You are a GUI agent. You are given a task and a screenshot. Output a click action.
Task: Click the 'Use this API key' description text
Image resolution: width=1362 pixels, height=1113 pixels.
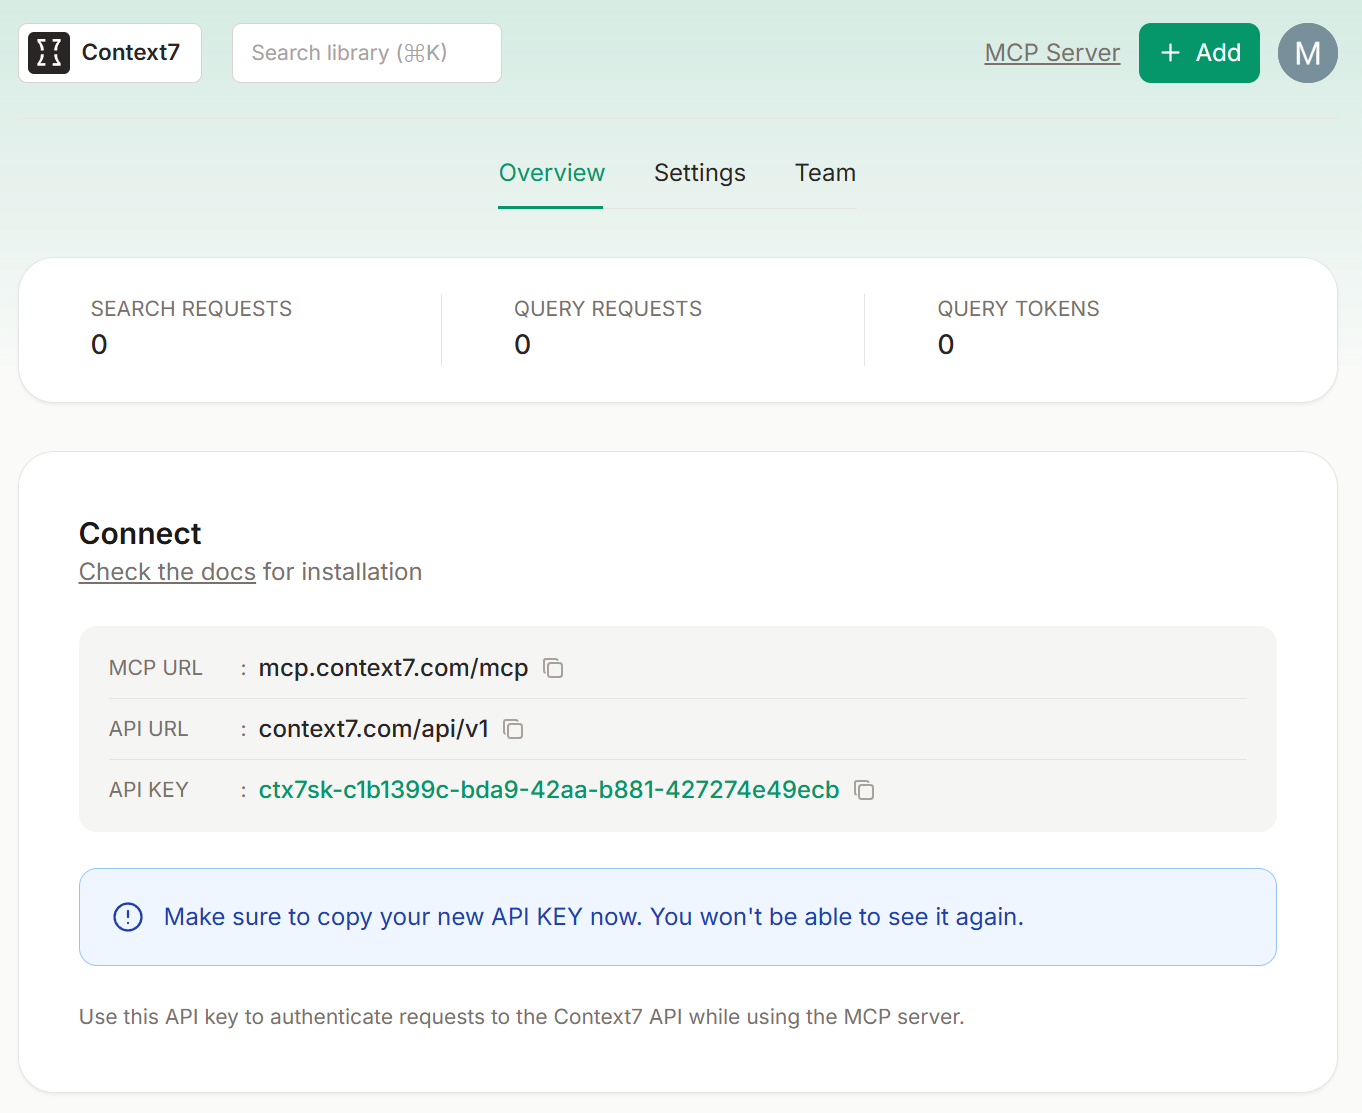[522, 1017]
